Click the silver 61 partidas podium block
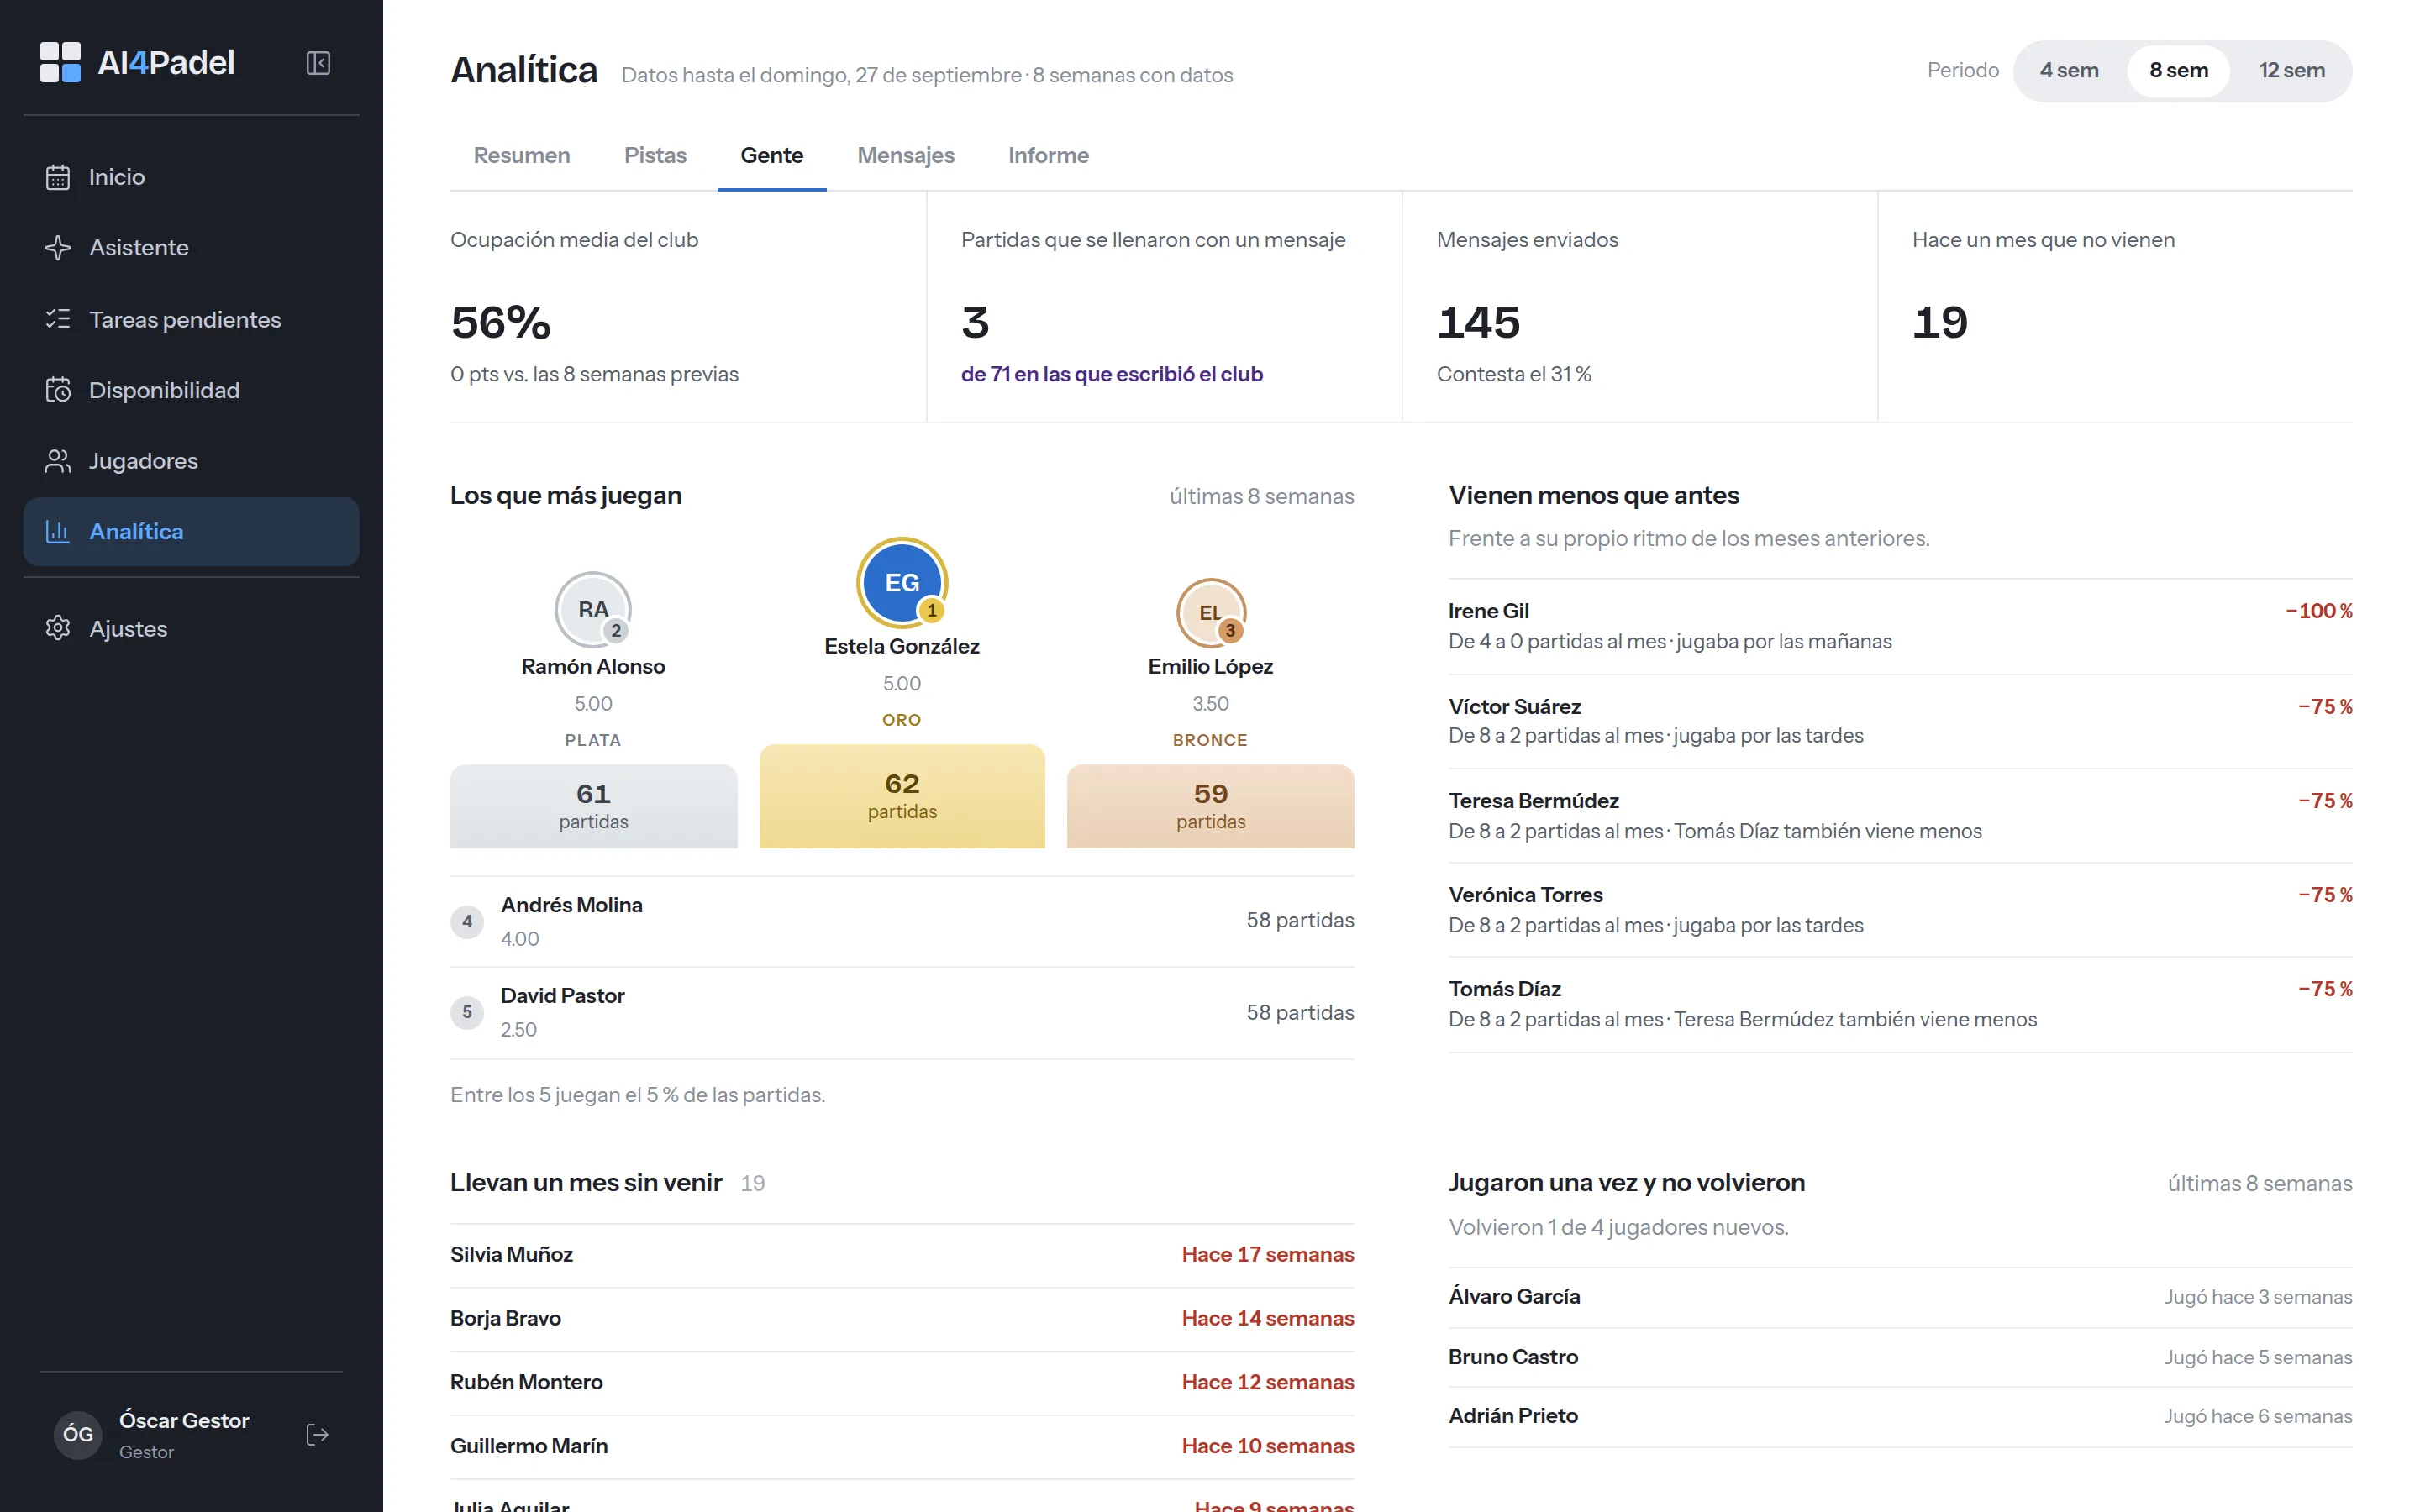2420x1512 pixels. pos(593,806)
